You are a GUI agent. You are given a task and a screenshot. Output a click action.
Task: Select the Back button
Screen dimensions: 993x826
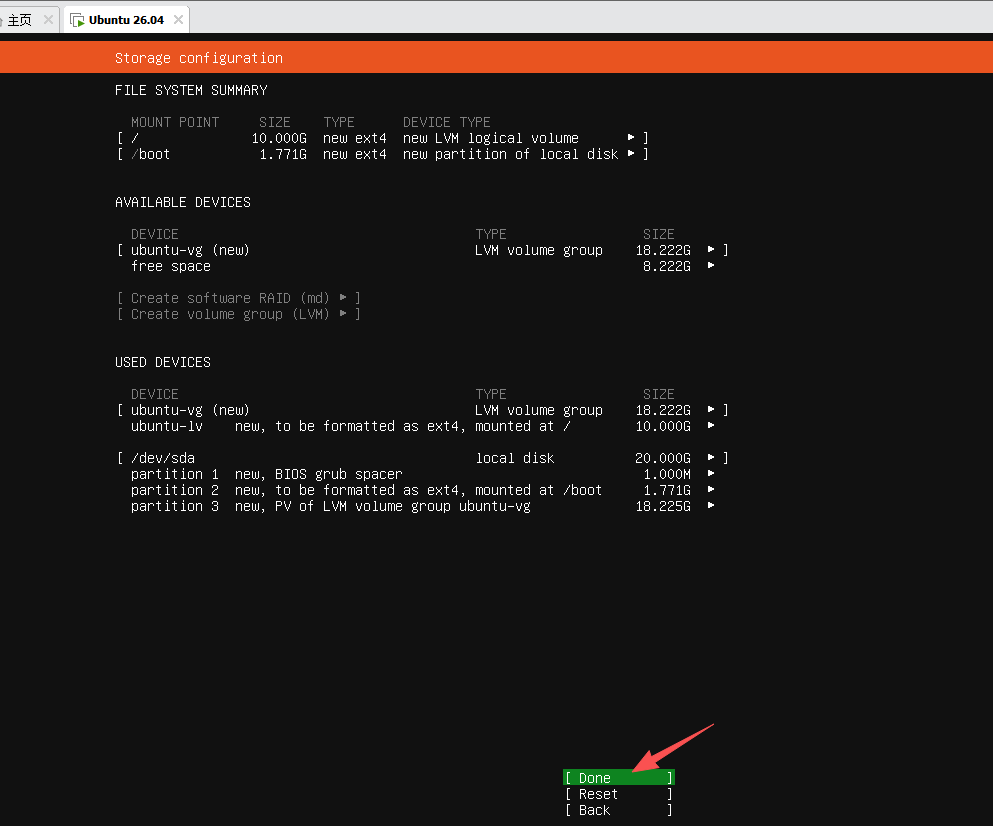618,810
